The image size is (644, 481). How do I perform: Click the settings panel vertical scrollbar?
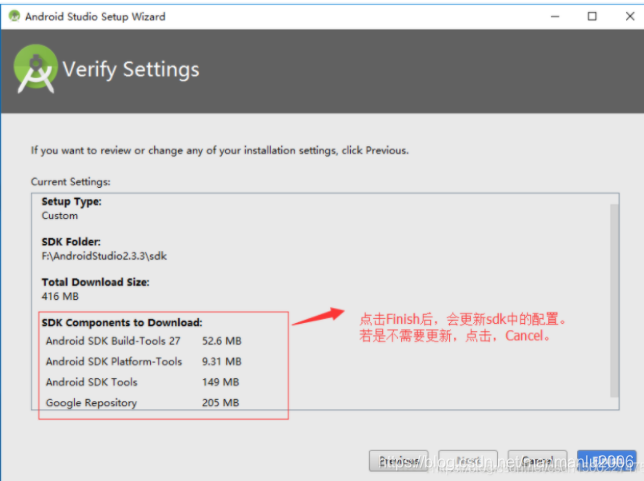(614, 301)
